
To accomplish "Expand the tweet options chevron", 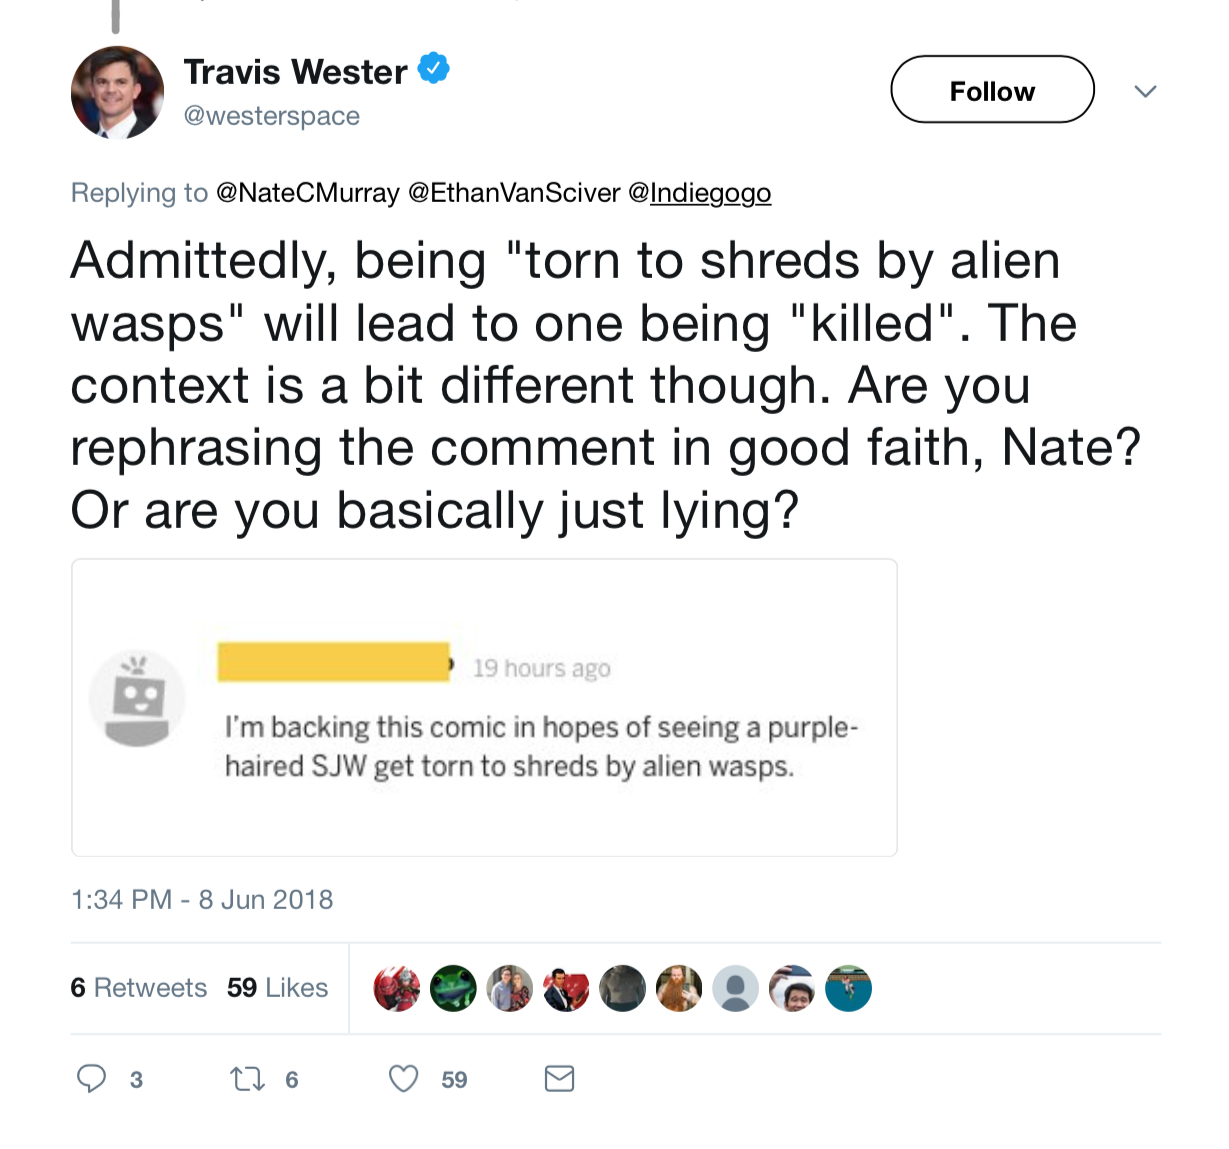I will [1145, 91].
